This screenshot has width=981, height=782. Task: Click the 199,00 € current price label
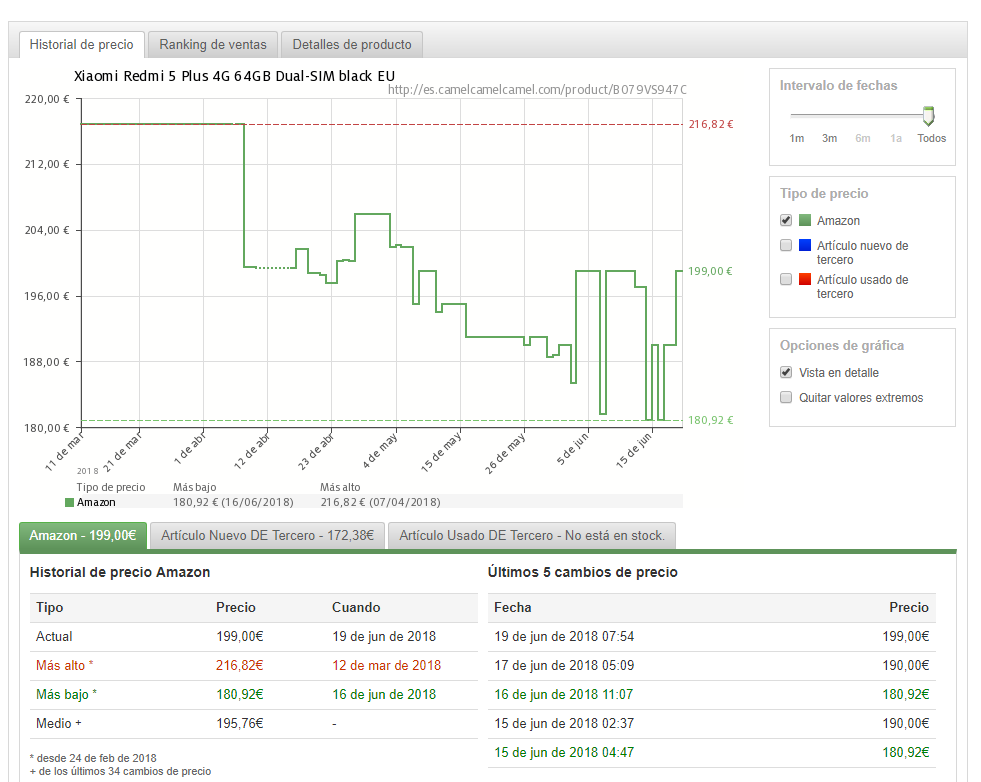click(710, 272)
